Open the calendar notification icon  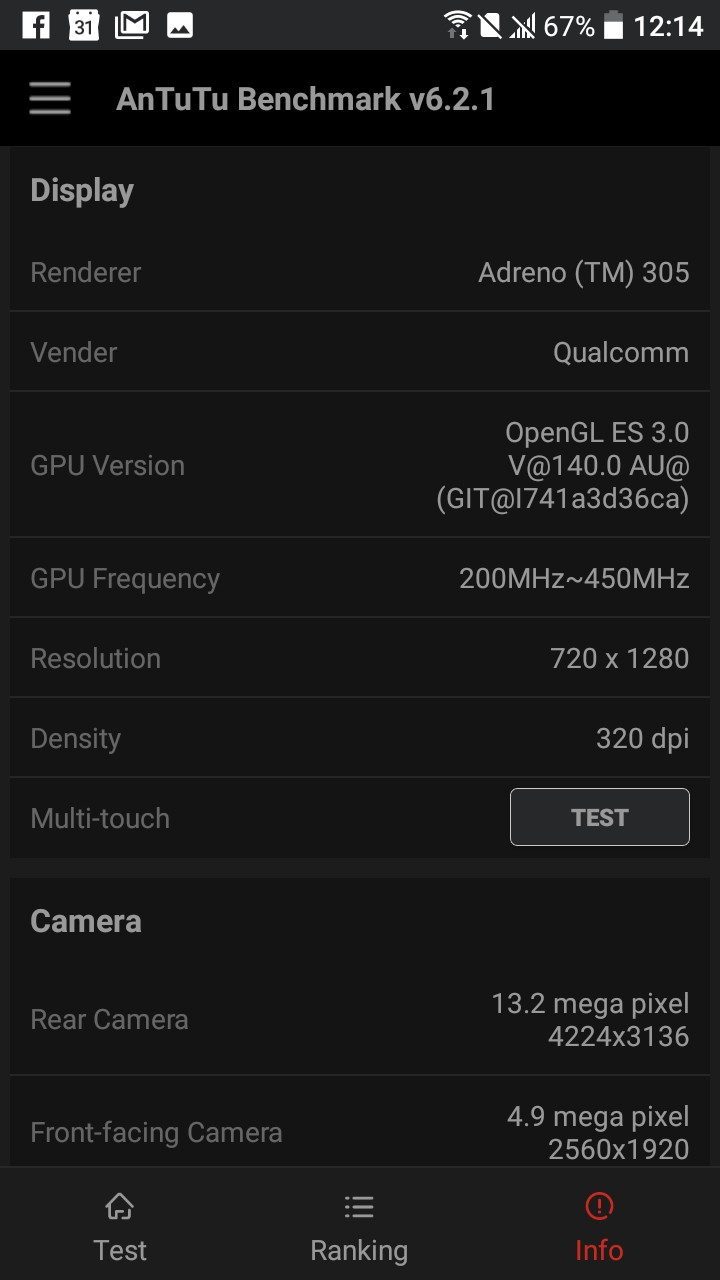click(84, 25)
